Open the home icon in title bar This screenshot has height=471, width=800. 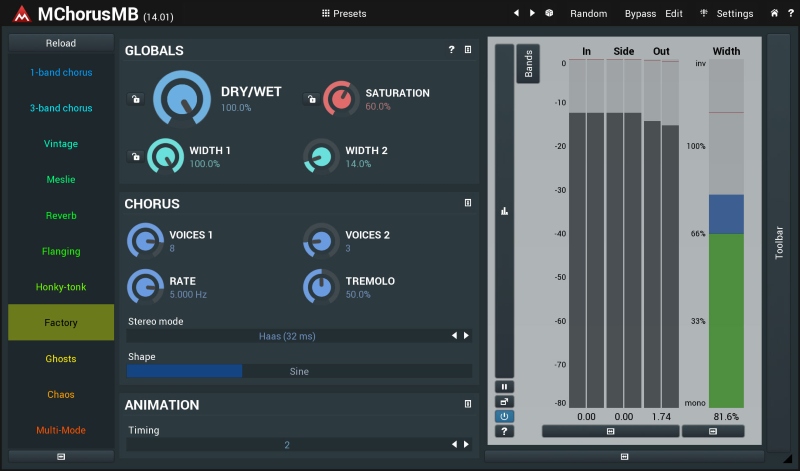coord(774,14)
